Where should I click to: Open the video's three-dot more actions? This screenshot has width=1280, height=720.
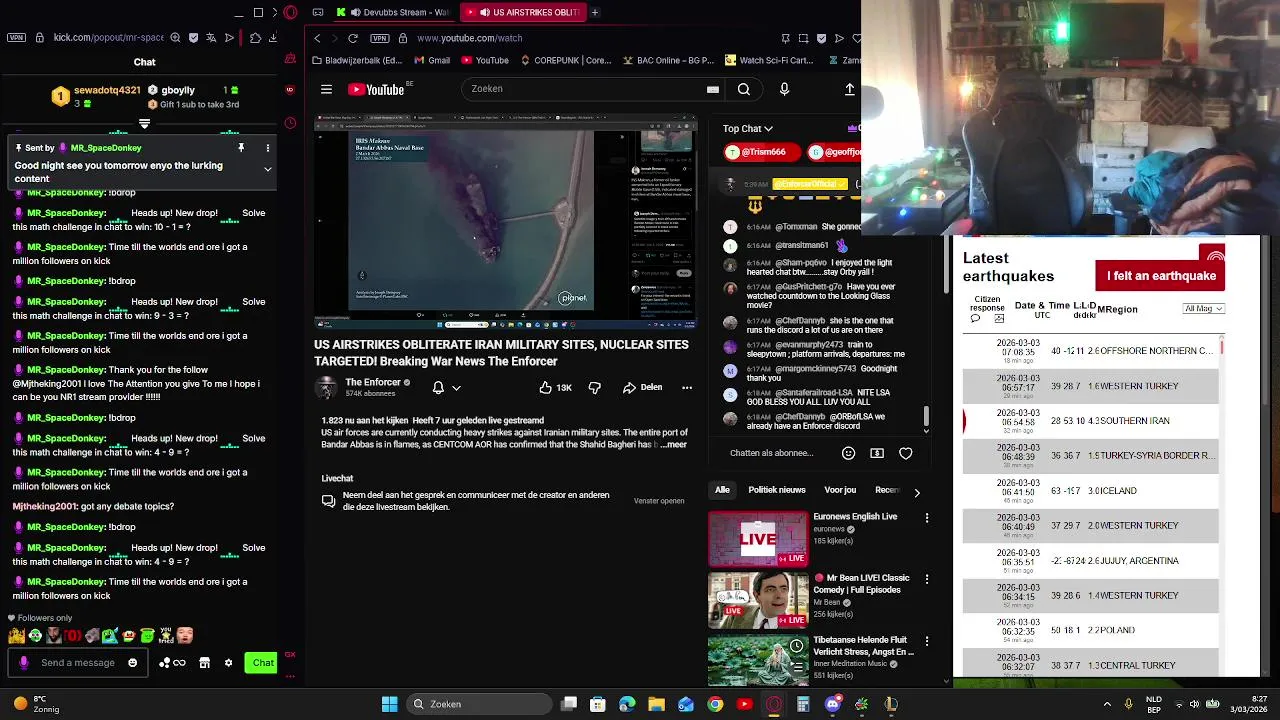click(687, 387)
